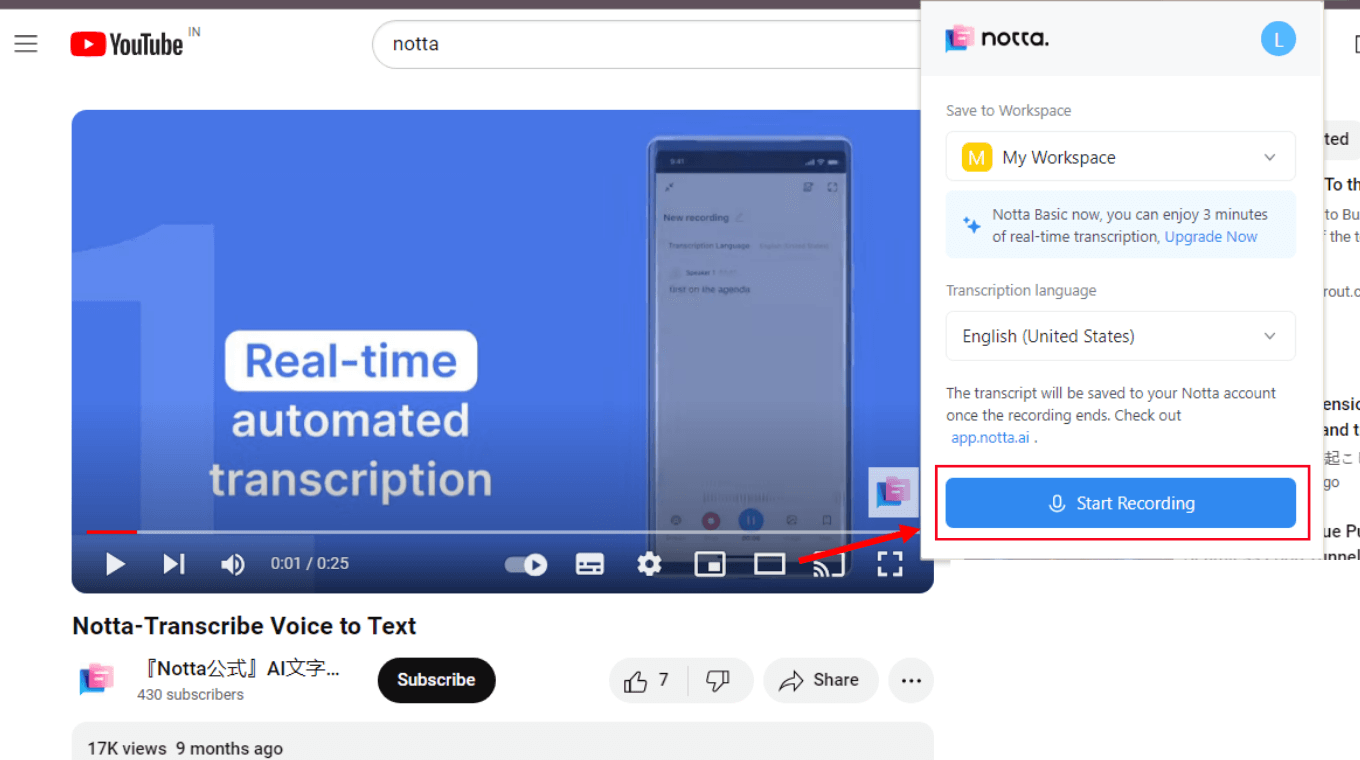Subscribe to the Notta channel

[x=436, y=680]
